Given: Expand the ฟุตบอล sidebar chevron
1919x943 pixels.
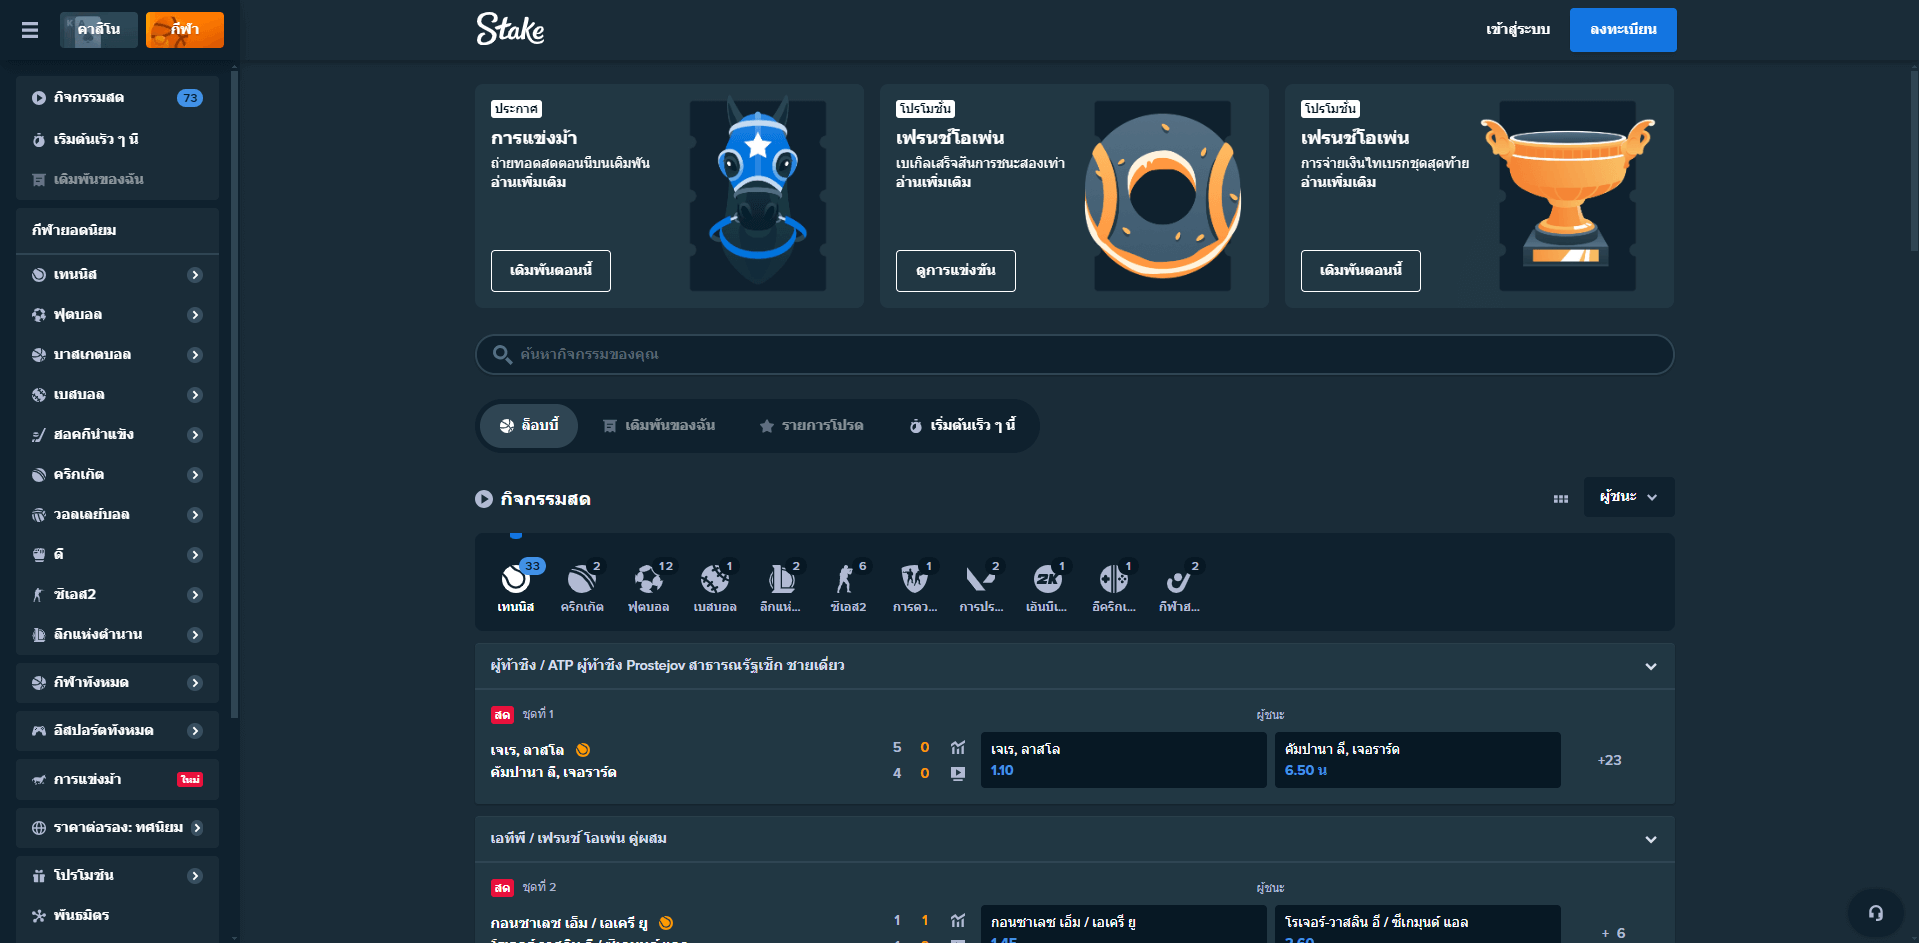Looking at the screenshot, I should 195,315.
